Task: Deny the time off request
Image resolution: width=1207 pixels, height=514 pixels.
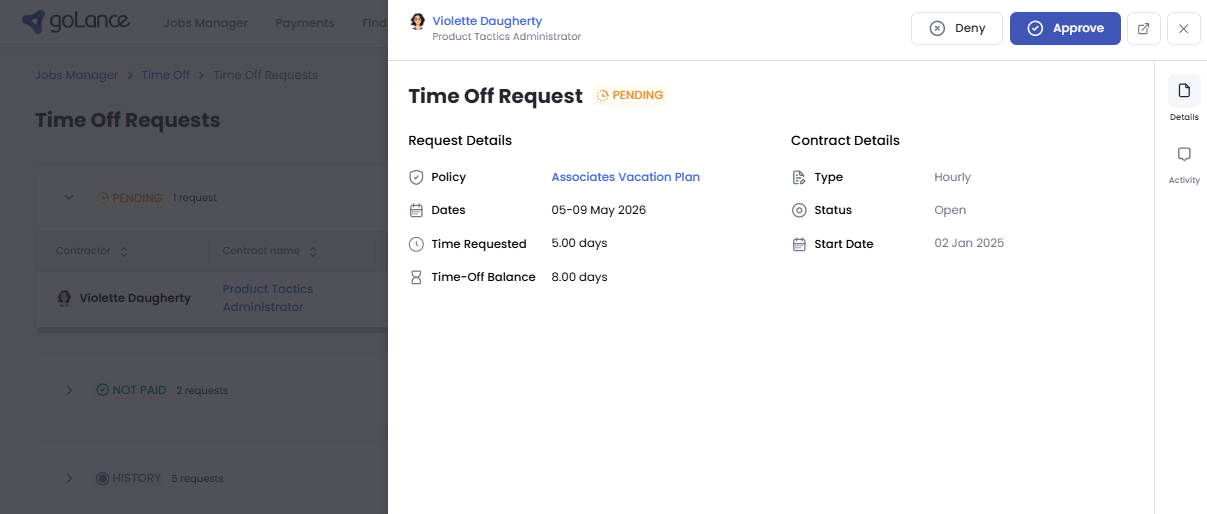Action: [x=956, y=28]
